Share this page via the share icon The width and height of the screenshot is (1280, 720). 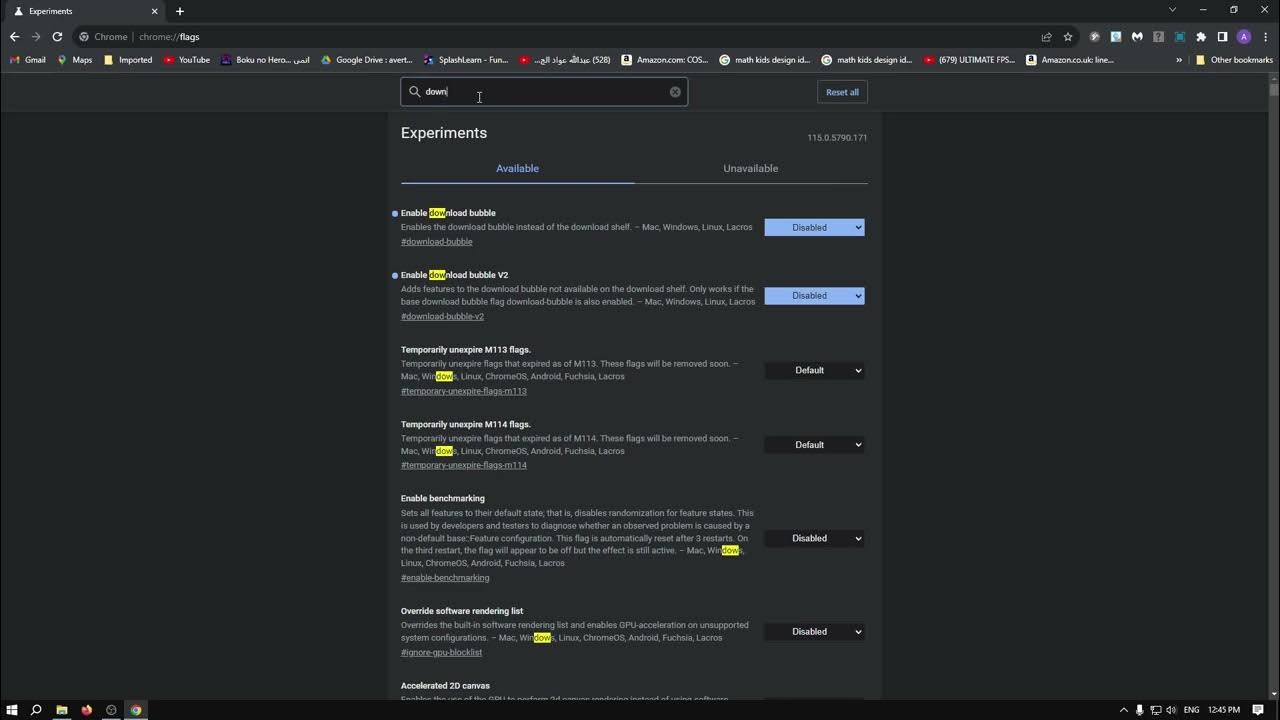1046,37
